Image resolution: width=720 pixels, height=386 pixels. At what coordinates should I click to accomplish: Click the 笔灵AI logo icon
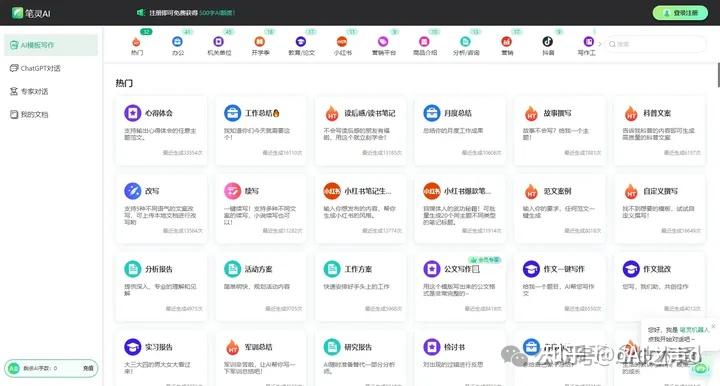(x=17, y=13)
